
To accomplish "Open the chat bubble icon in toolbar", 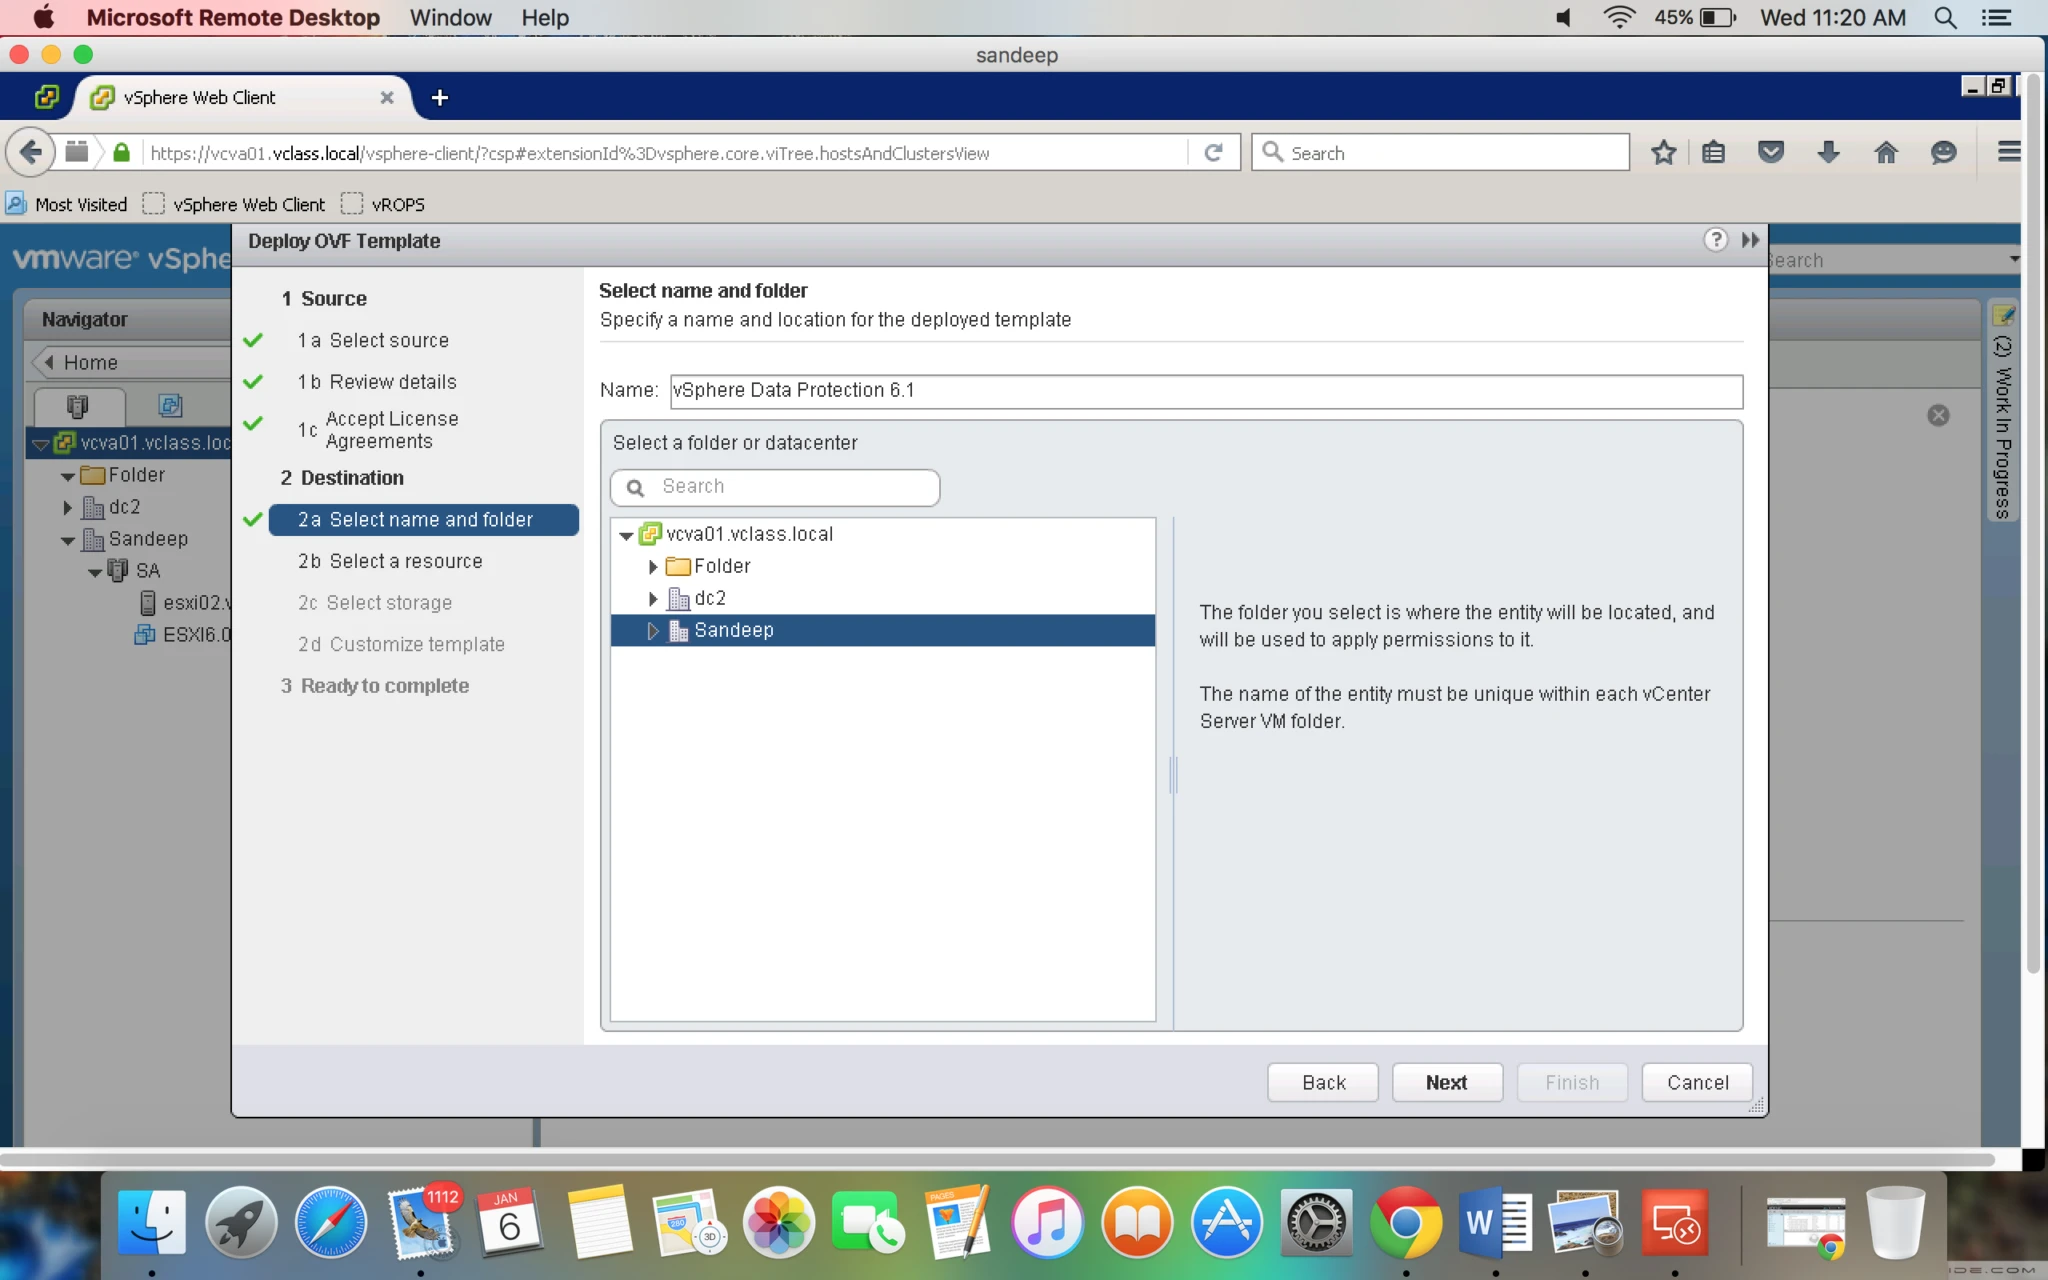I will click(x=1943, y=153).
